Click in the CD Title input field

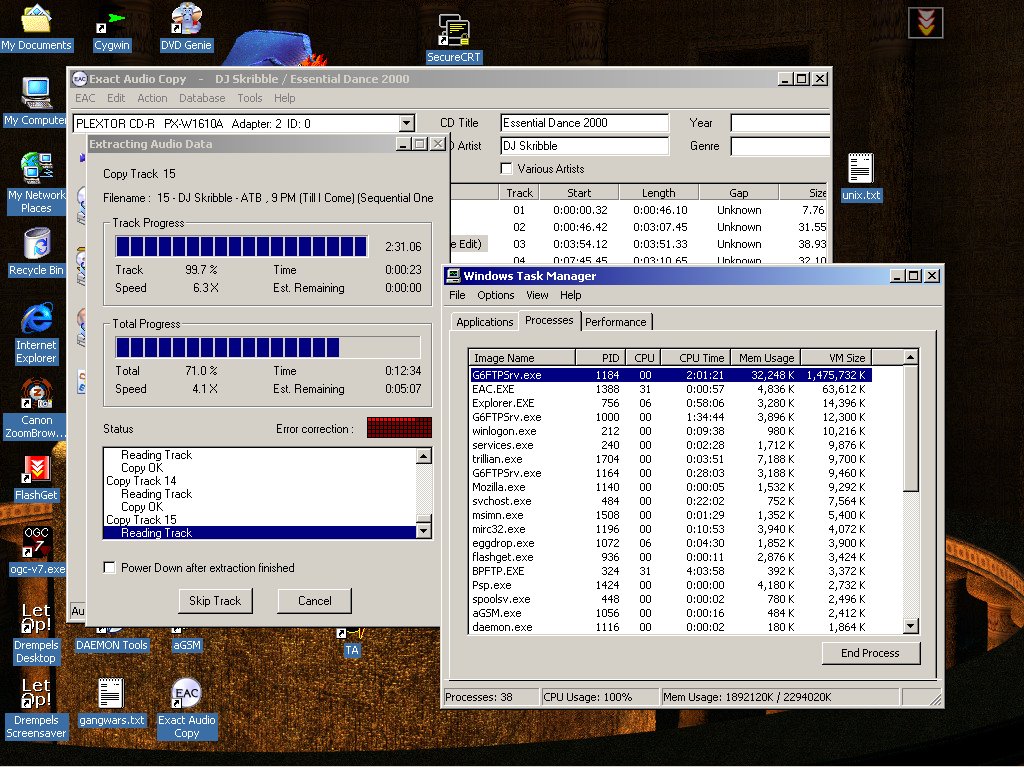pyautogui.click(x=584, y=123)
